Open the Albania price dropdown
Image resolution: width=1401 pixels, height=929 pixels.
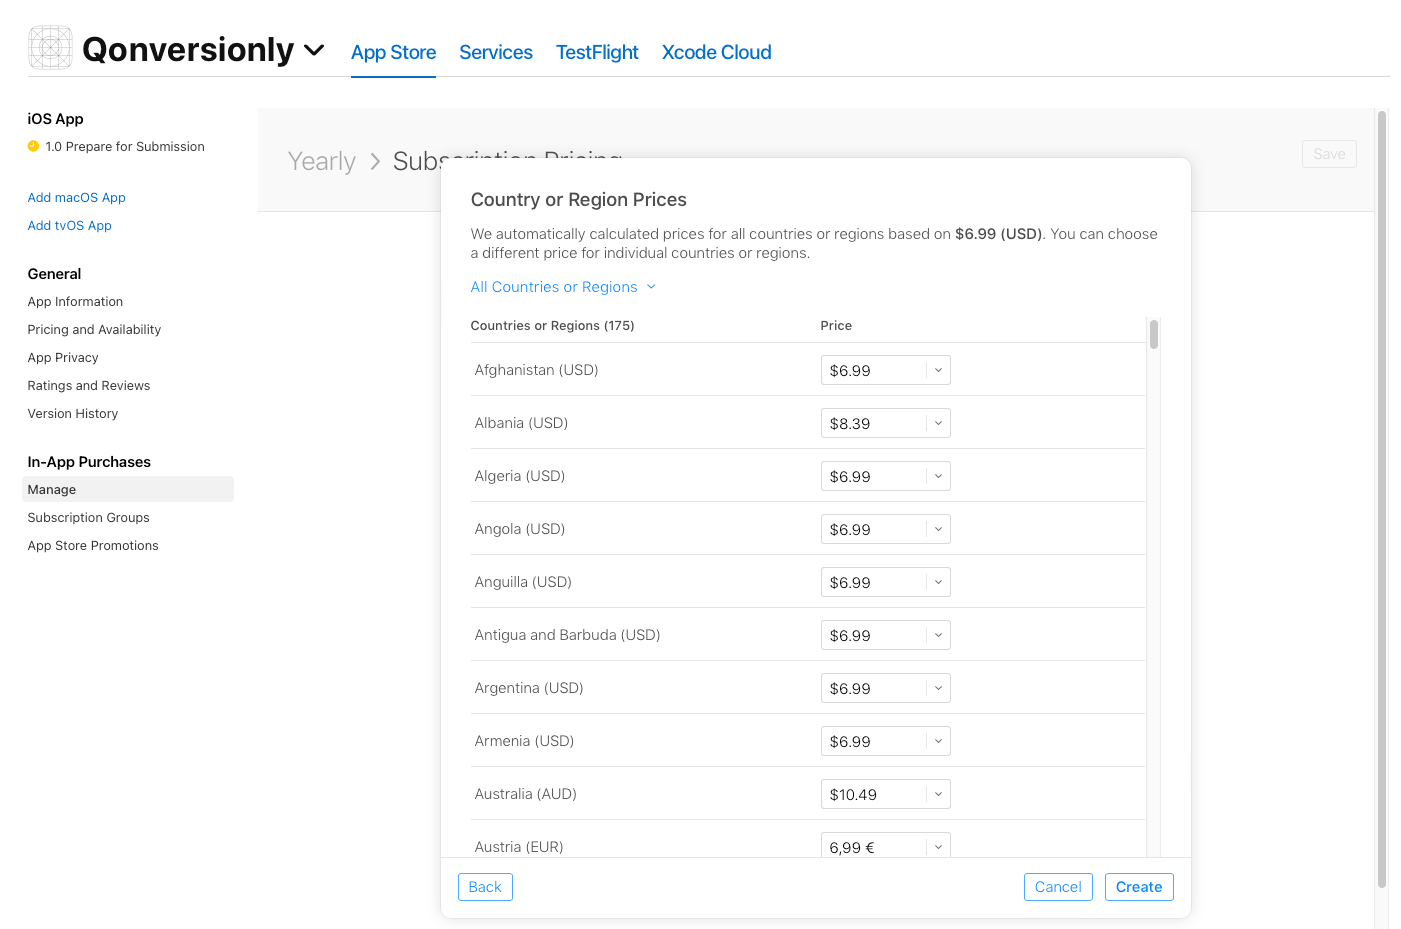[885, 423]
